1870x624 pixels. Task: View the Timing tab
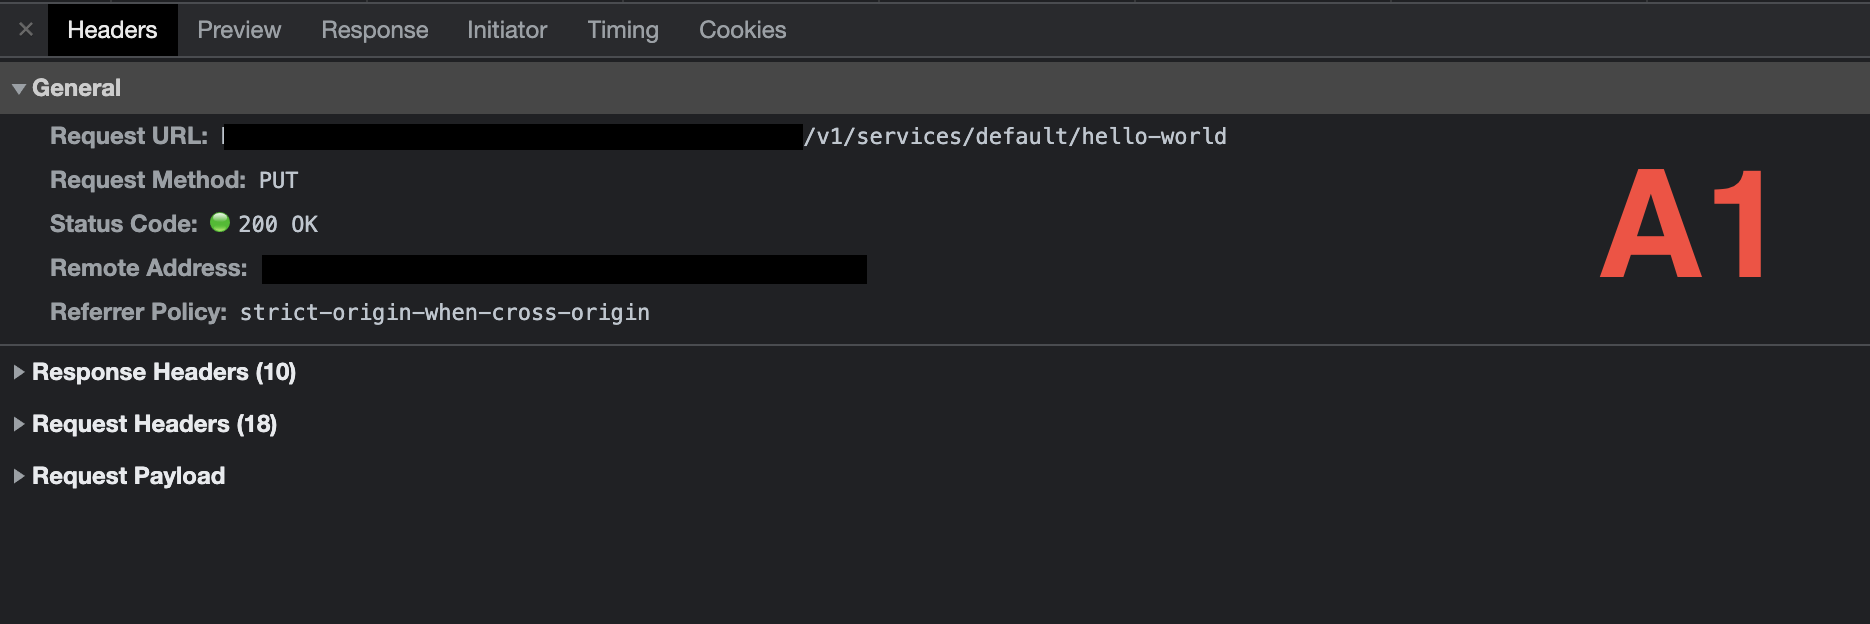pos(622,29)
